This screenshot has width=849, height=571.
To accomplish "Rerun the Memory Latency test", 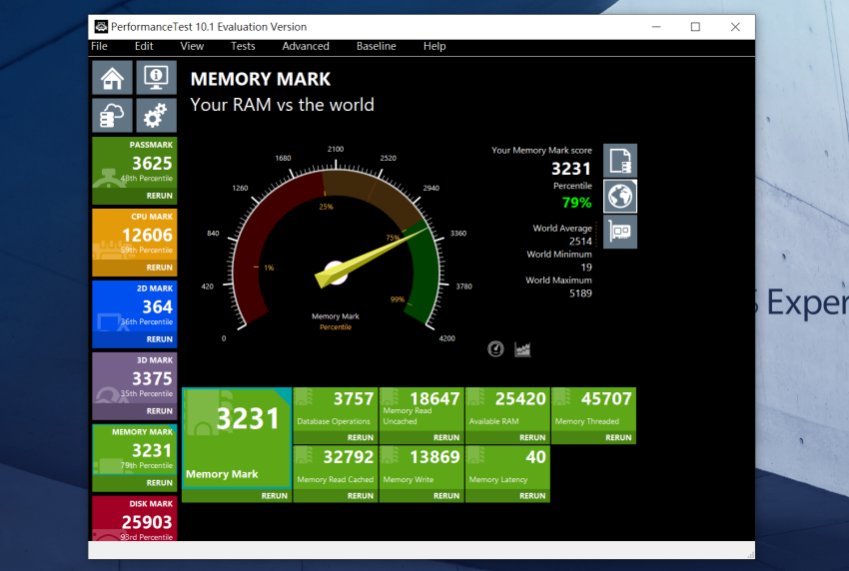I will [x=532, y=496].
